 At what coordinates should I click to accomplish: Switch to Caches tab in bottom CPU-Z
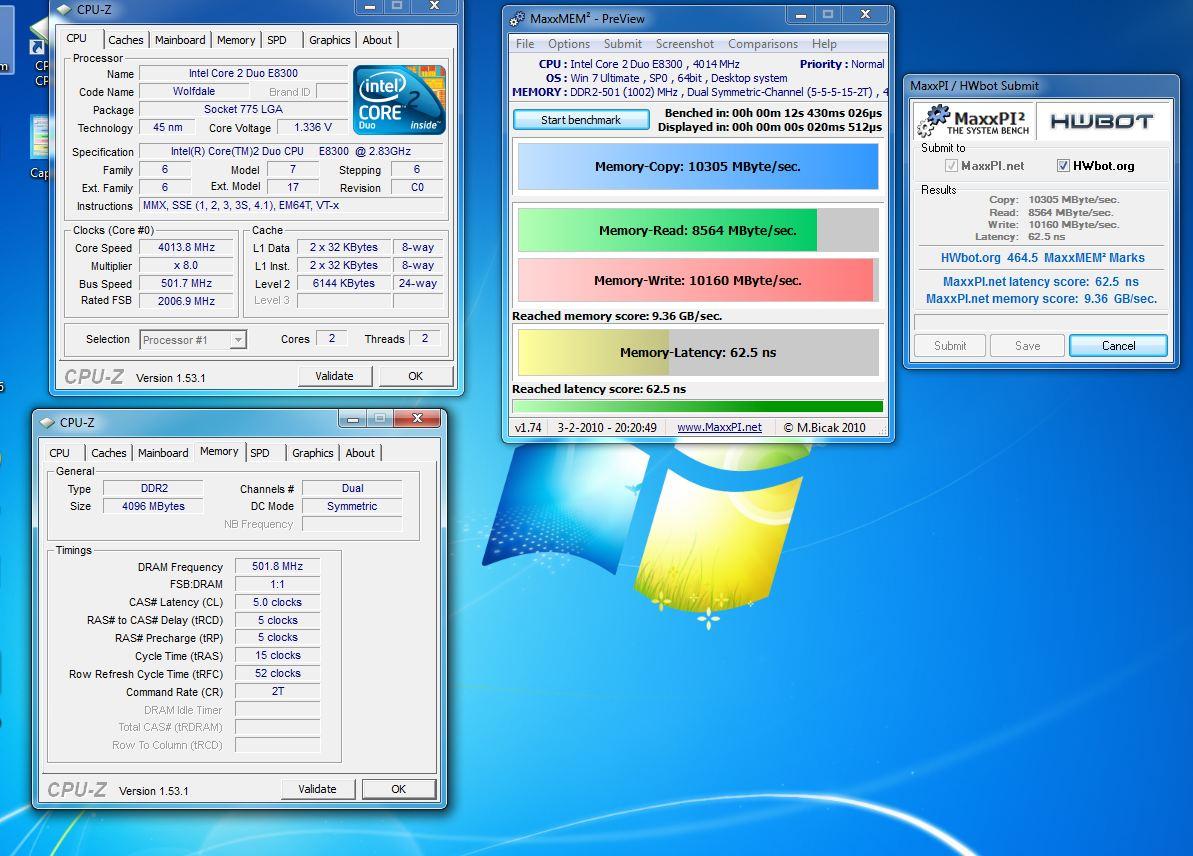point(109,453)
